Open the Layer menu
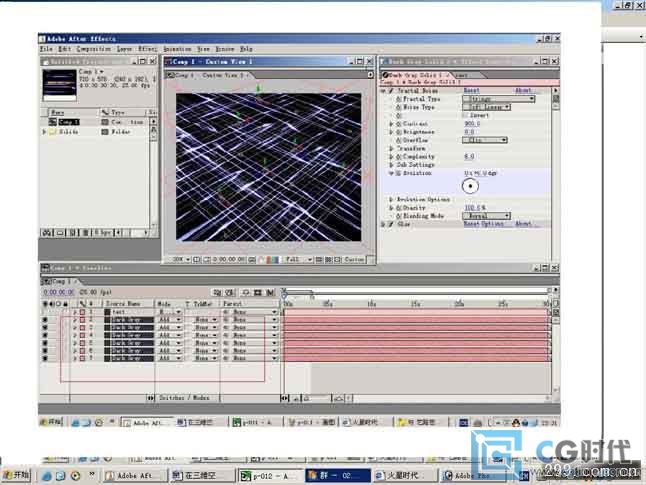Image resolution: width=646 pixels, height=485 pixels. 124,49
